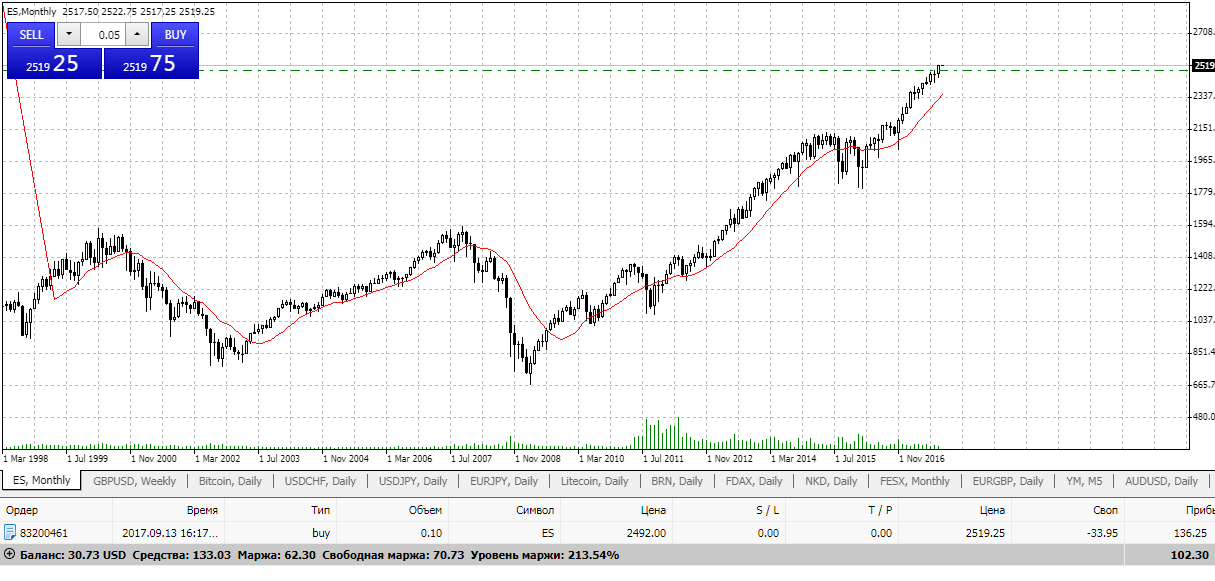Select the open buy order row 83200461
The image size is (1215, 581).
pyautogui.click(x=607, y=533)
